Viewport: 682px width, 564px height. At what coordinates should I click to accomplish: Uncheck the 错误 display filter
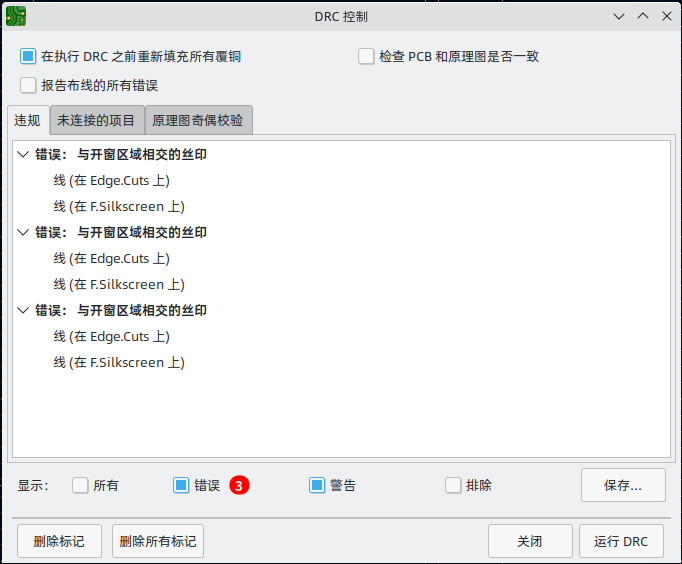(x=181, y=485)
